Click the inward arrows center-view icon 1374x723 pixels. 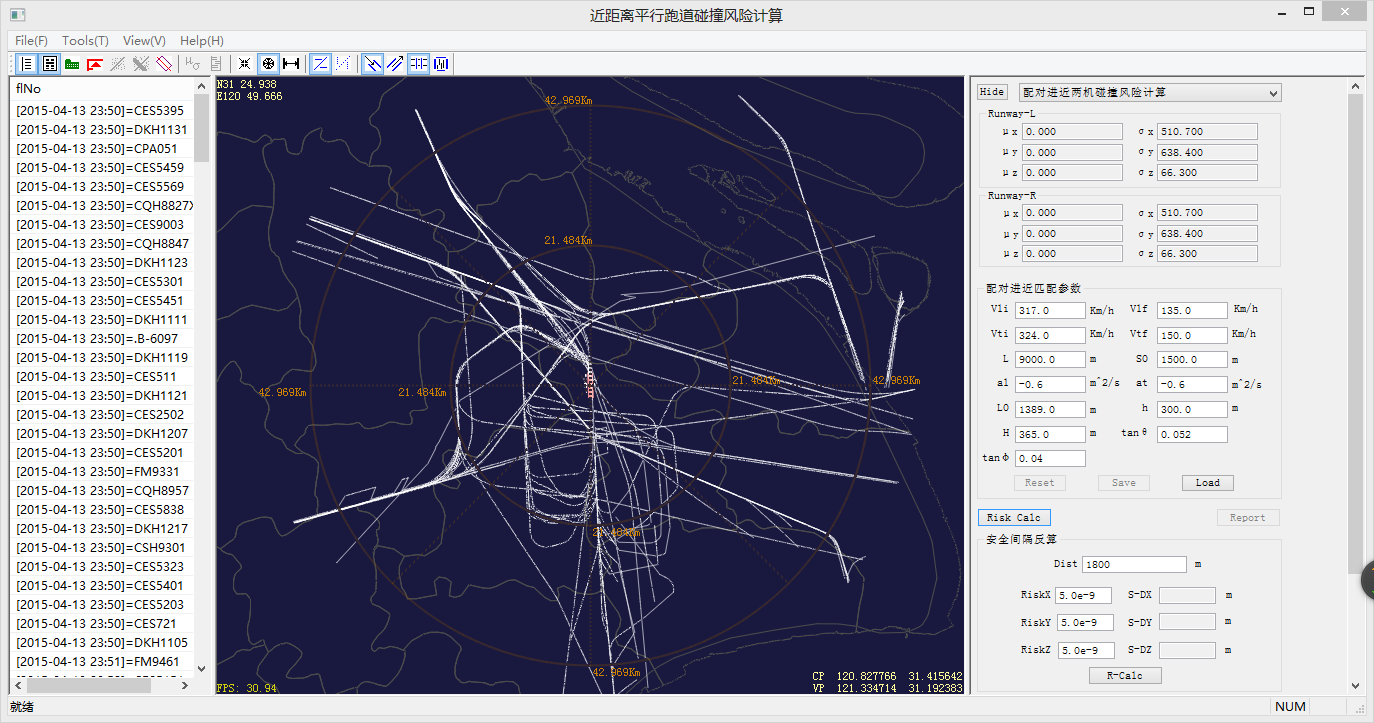(x=245, y=64)
